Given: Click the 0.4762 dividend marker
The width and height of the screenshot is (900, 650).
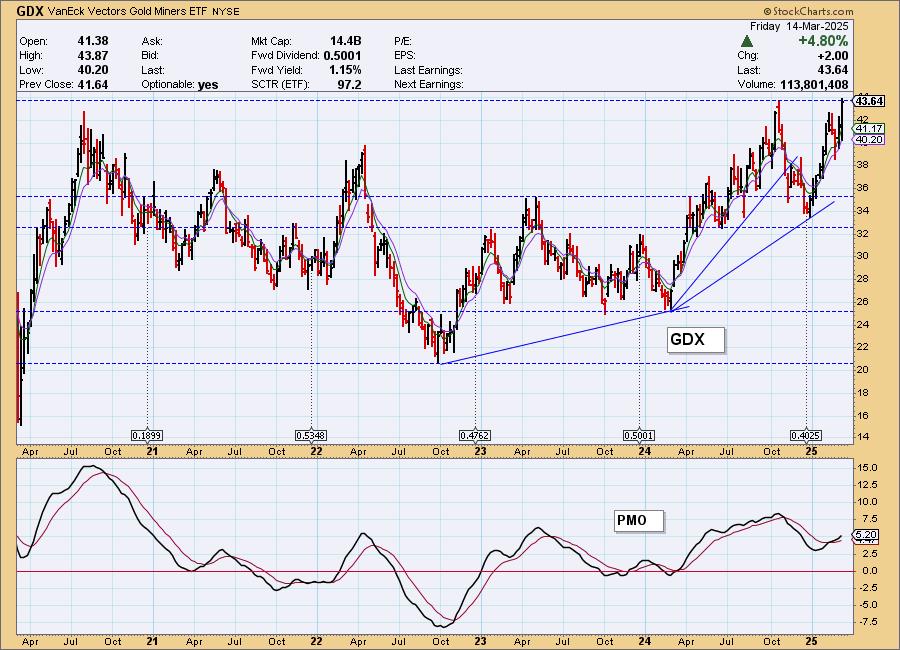Looking at the screenshot, I should point(475,435).
